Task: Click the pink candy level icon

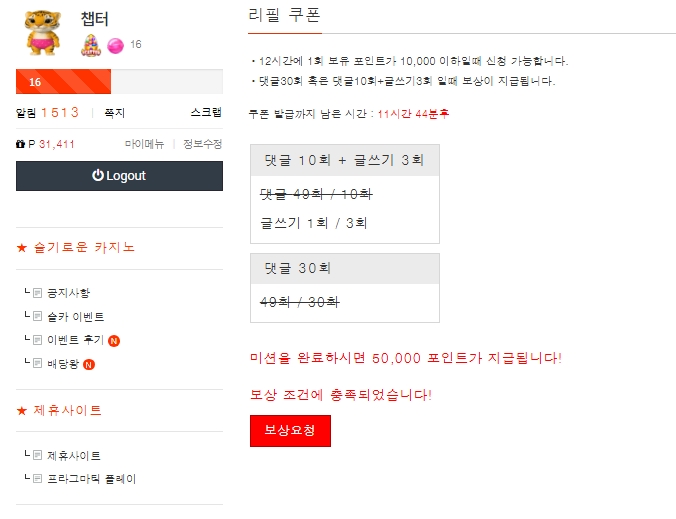Action: (114, 44)
